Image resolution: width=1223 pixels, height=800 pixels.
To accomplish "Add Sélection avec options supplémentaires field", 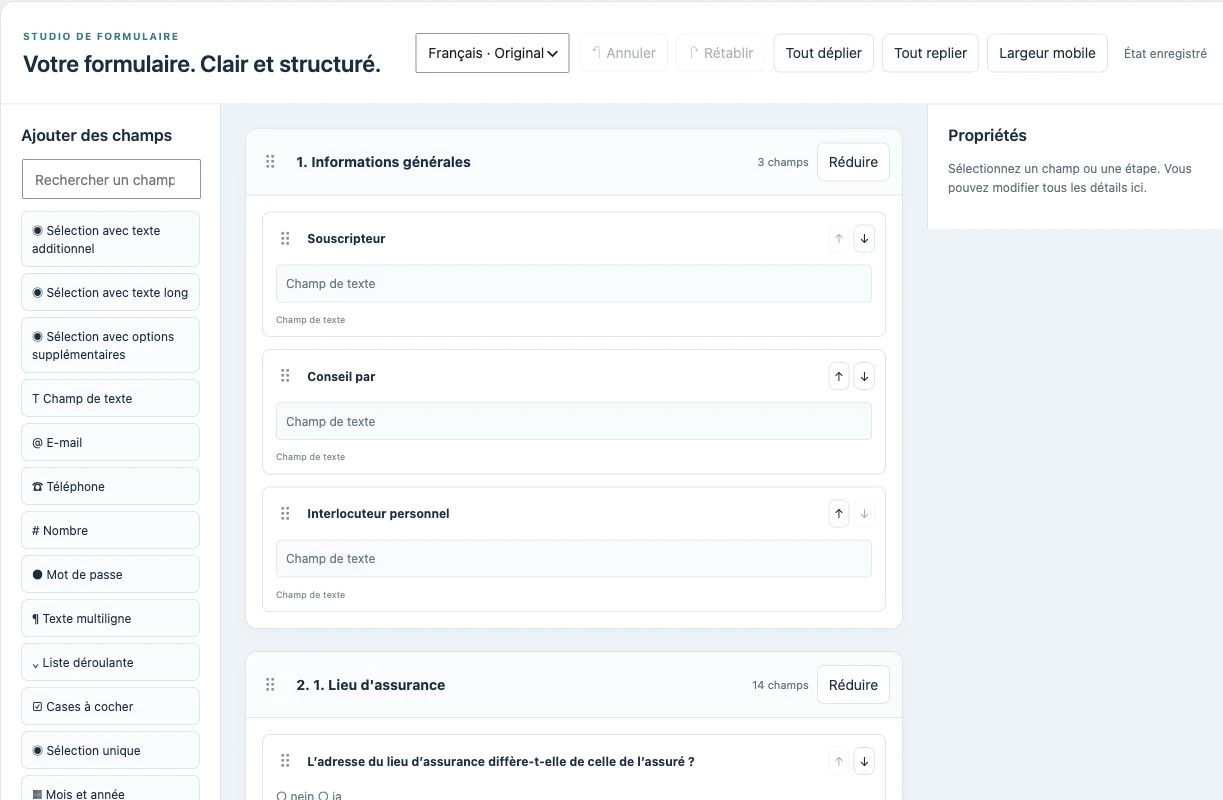I will pyautogui.click(x=110, y=345).
